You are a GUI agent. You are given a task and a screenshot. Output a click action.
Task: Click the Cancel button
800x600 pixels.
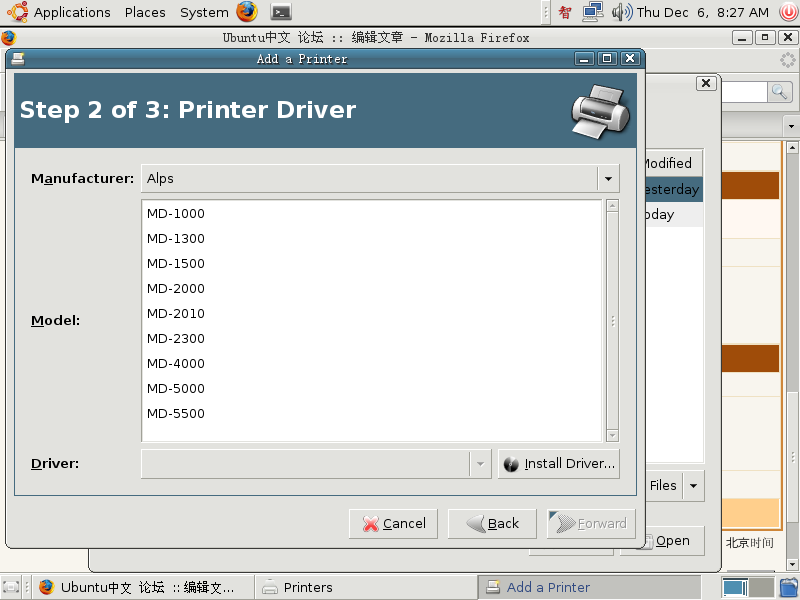393,523
